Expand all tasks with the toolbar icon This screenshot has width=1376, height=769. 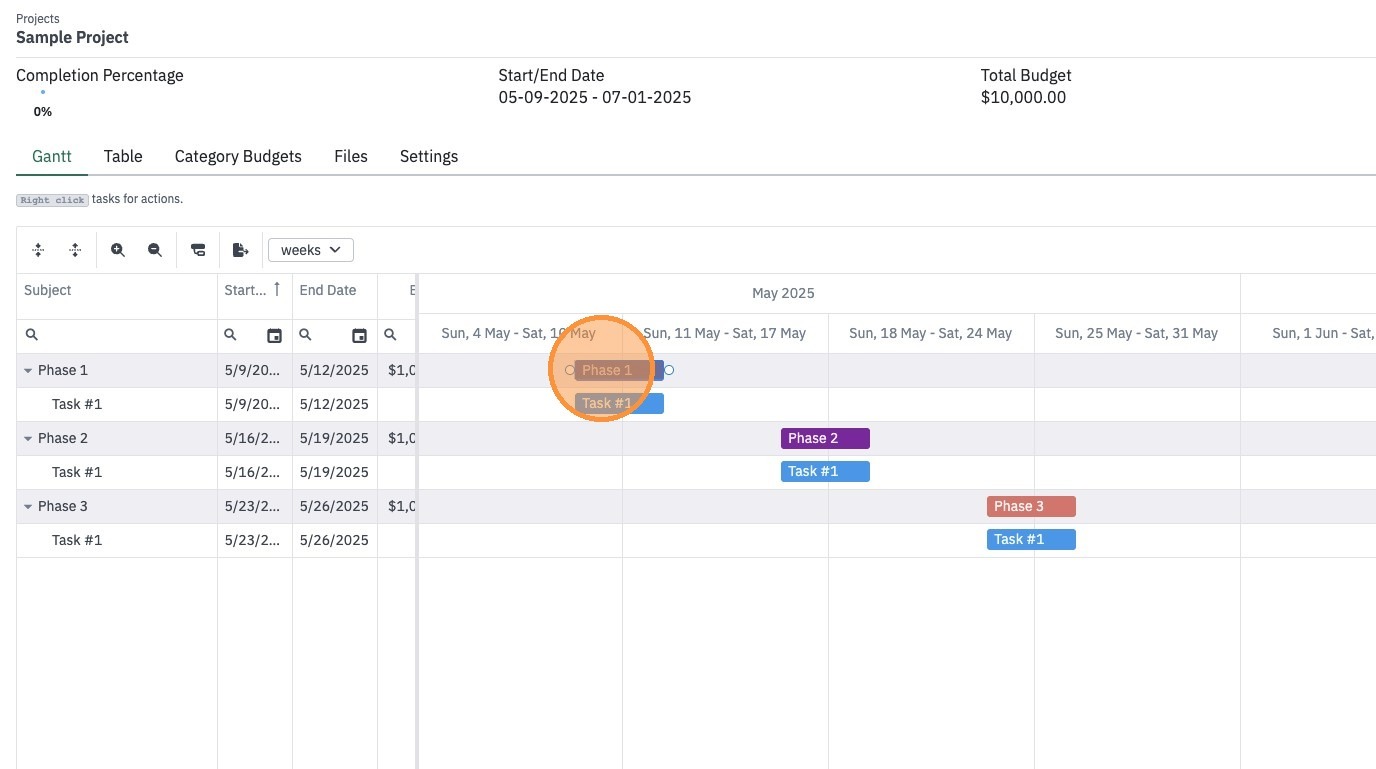75,250
